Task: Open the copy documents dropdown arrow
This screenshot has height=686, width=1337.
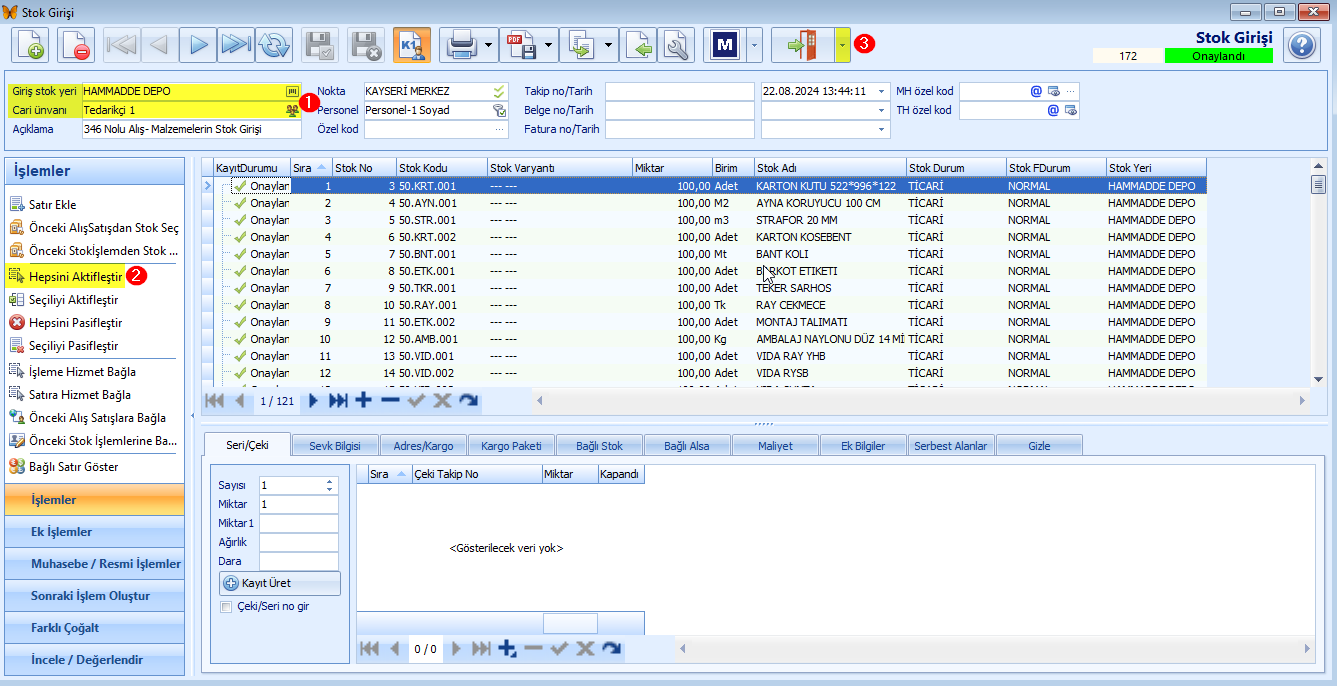Action: pyautogui.click(x=609, y=45)
